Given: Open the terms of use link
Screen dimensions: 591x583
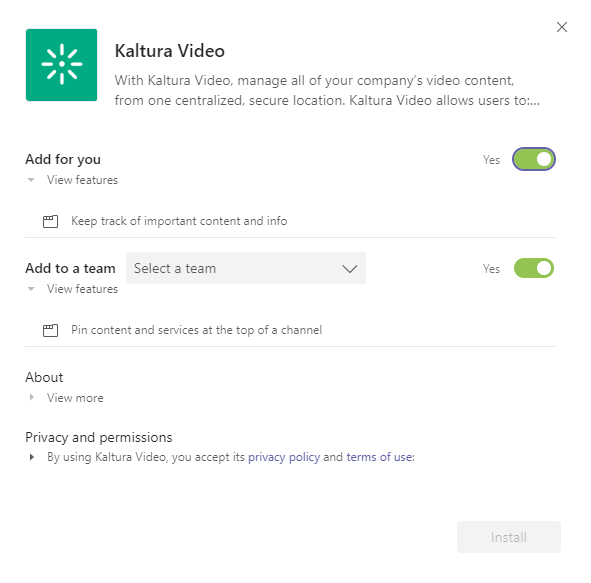Looking at the screenshot, I should pyautogui.click(x=379, y=457).
